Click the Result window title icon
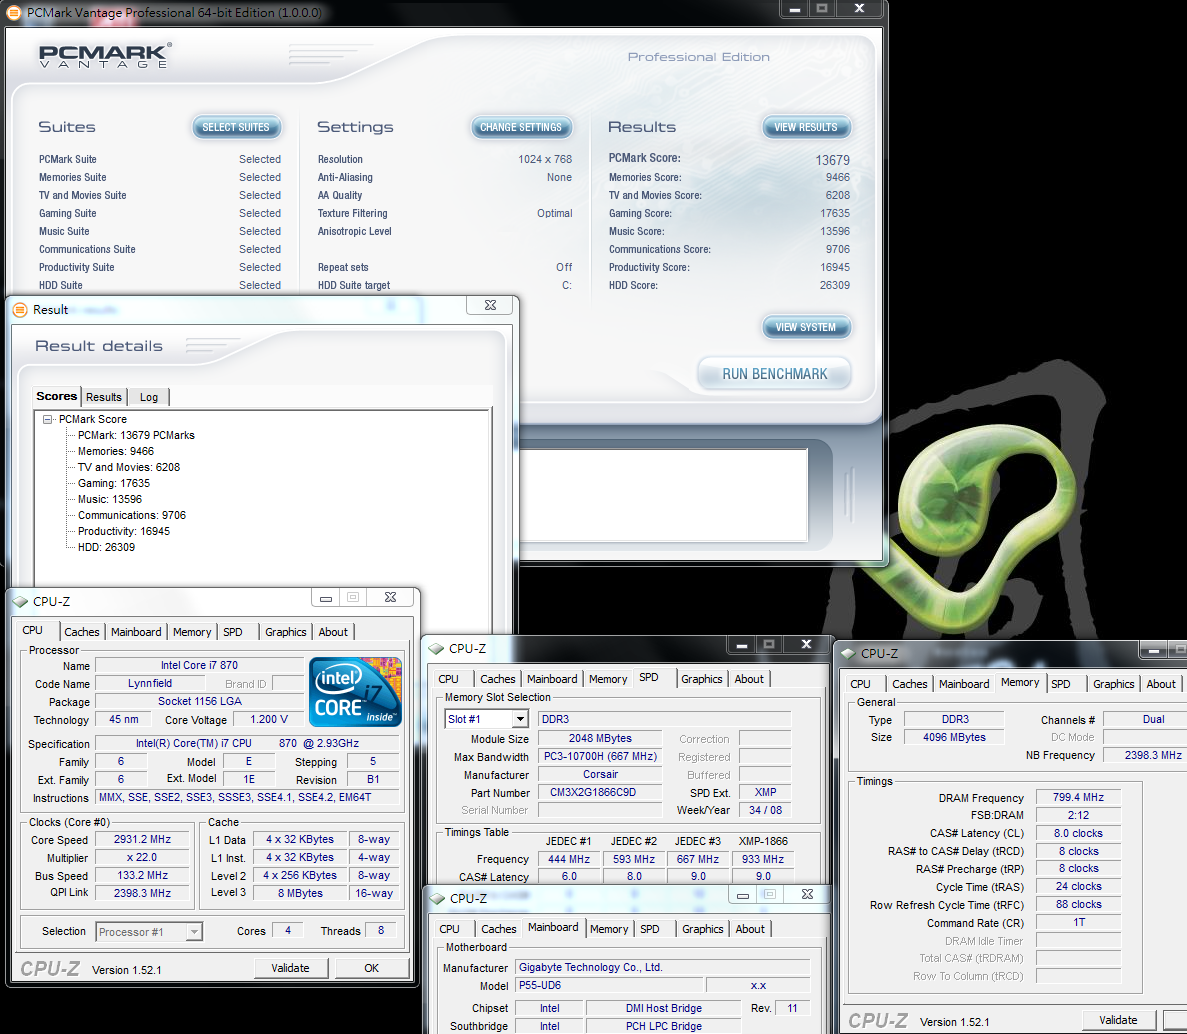Screen dimensions: 1187x1034 pos(19,310)
